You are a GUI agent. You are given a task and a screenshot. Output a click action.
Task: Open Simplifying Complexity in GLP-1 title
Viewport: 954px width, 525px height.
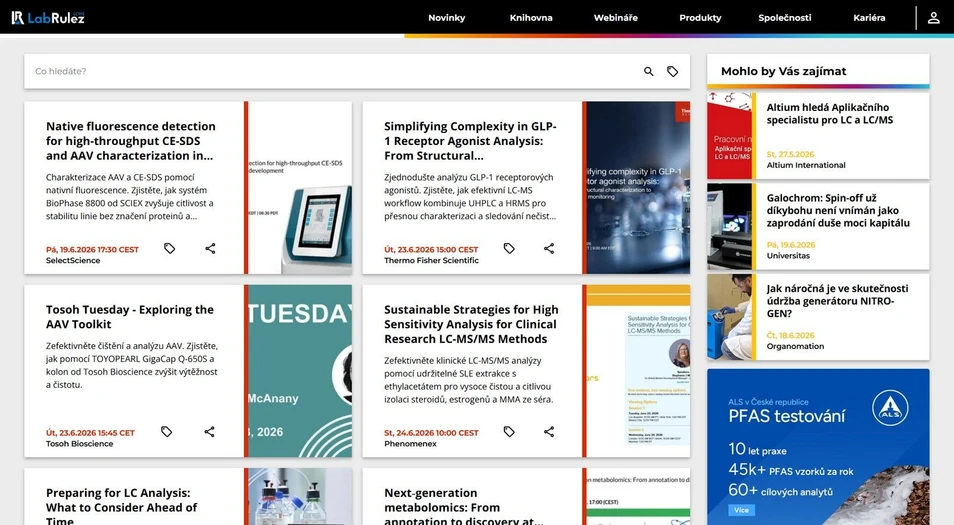pyautogui.click(x=470, y=141)
